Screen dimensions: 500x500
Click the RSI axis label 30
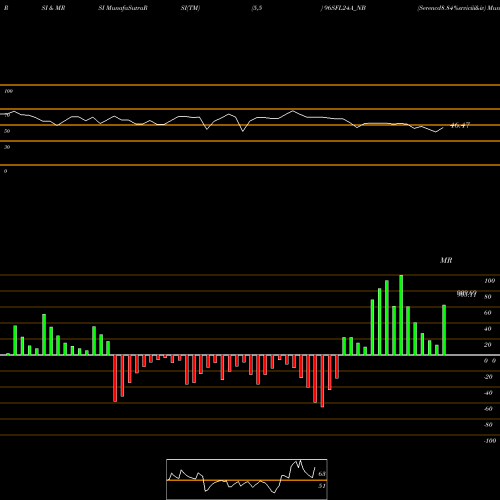[7, 147]
